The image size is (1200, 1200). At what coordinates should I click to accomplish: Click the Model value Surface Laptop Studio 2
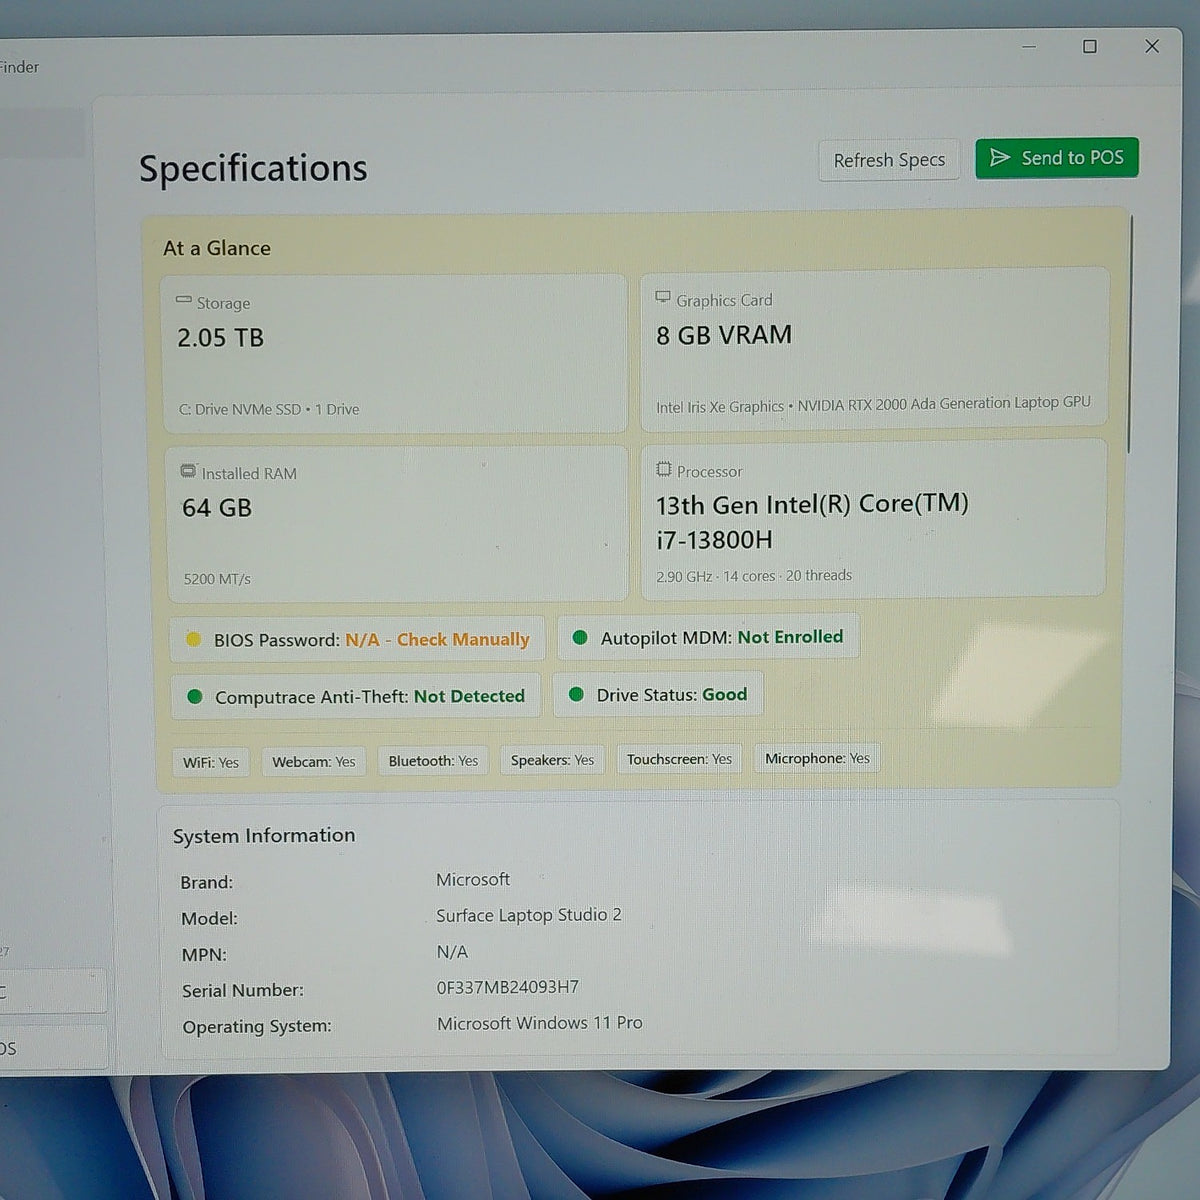coord(529,915)
